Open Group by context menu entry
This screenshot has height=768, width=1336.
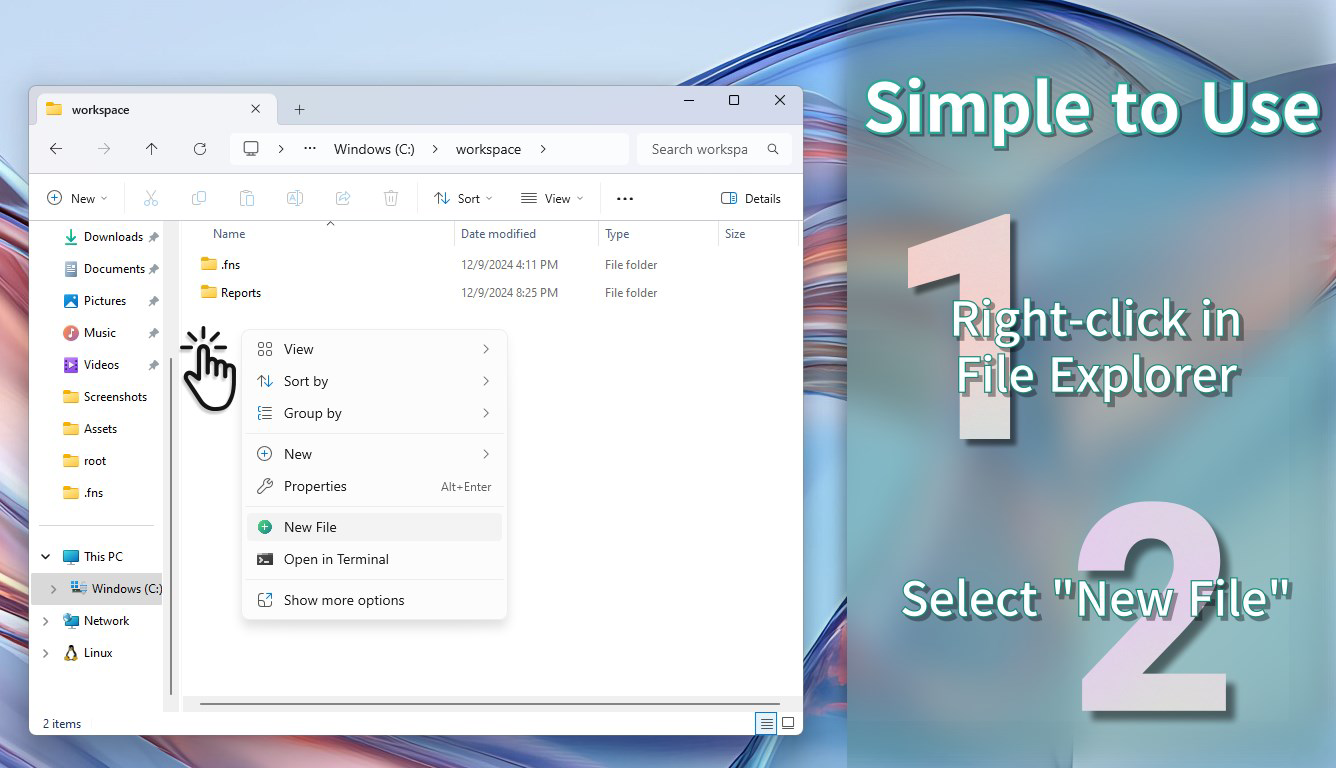(x=374, y=413)
